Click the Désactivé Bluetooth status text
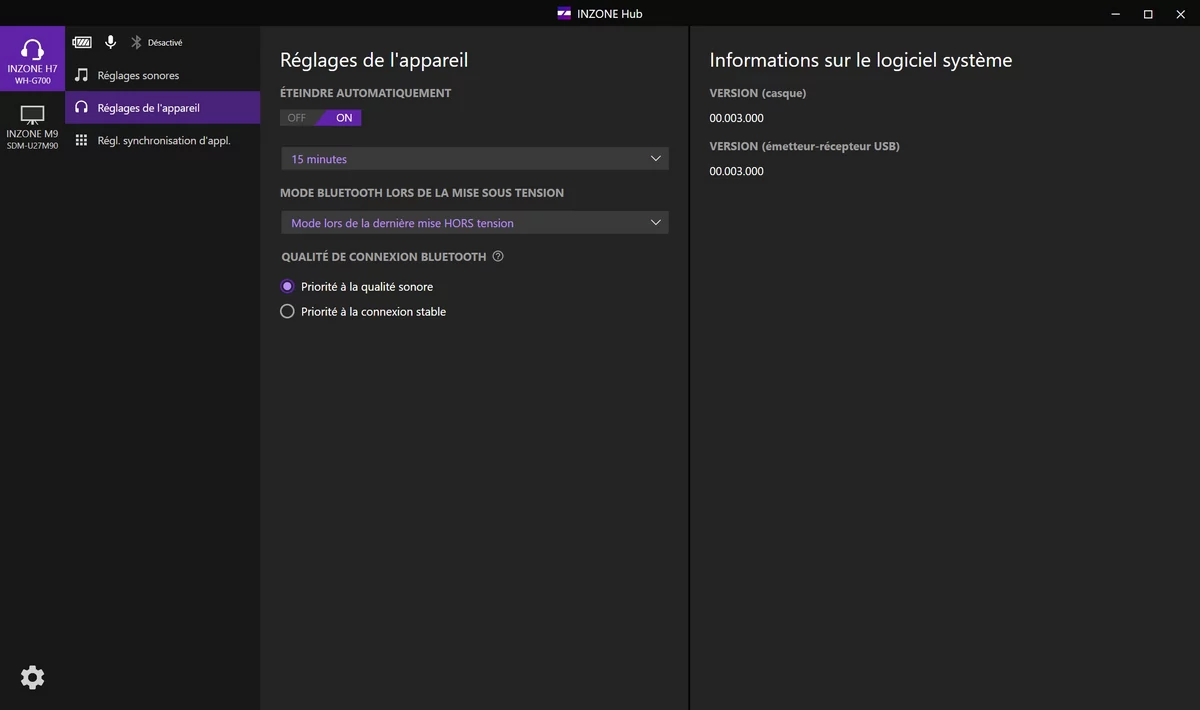The width and height of the screenshot is (1200, 710). tap(165, 43)
